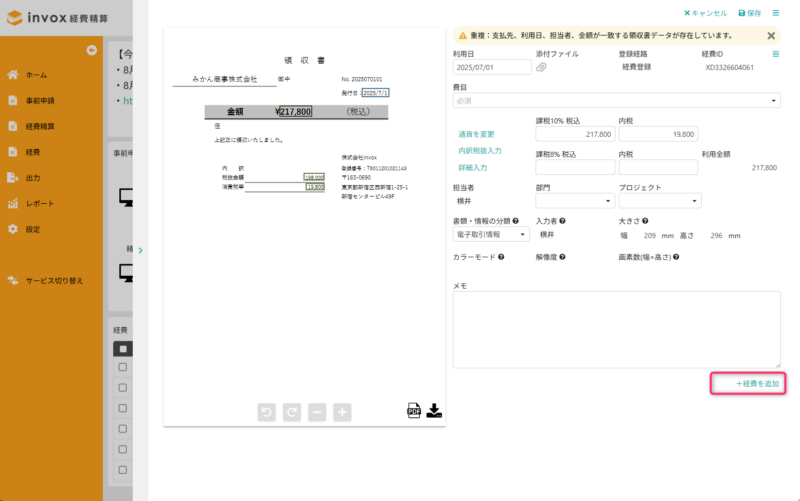This screenshot has height=501, width=800.
Task: Open the 書類・情報の分類 dropdown
Action: [491, 234]
